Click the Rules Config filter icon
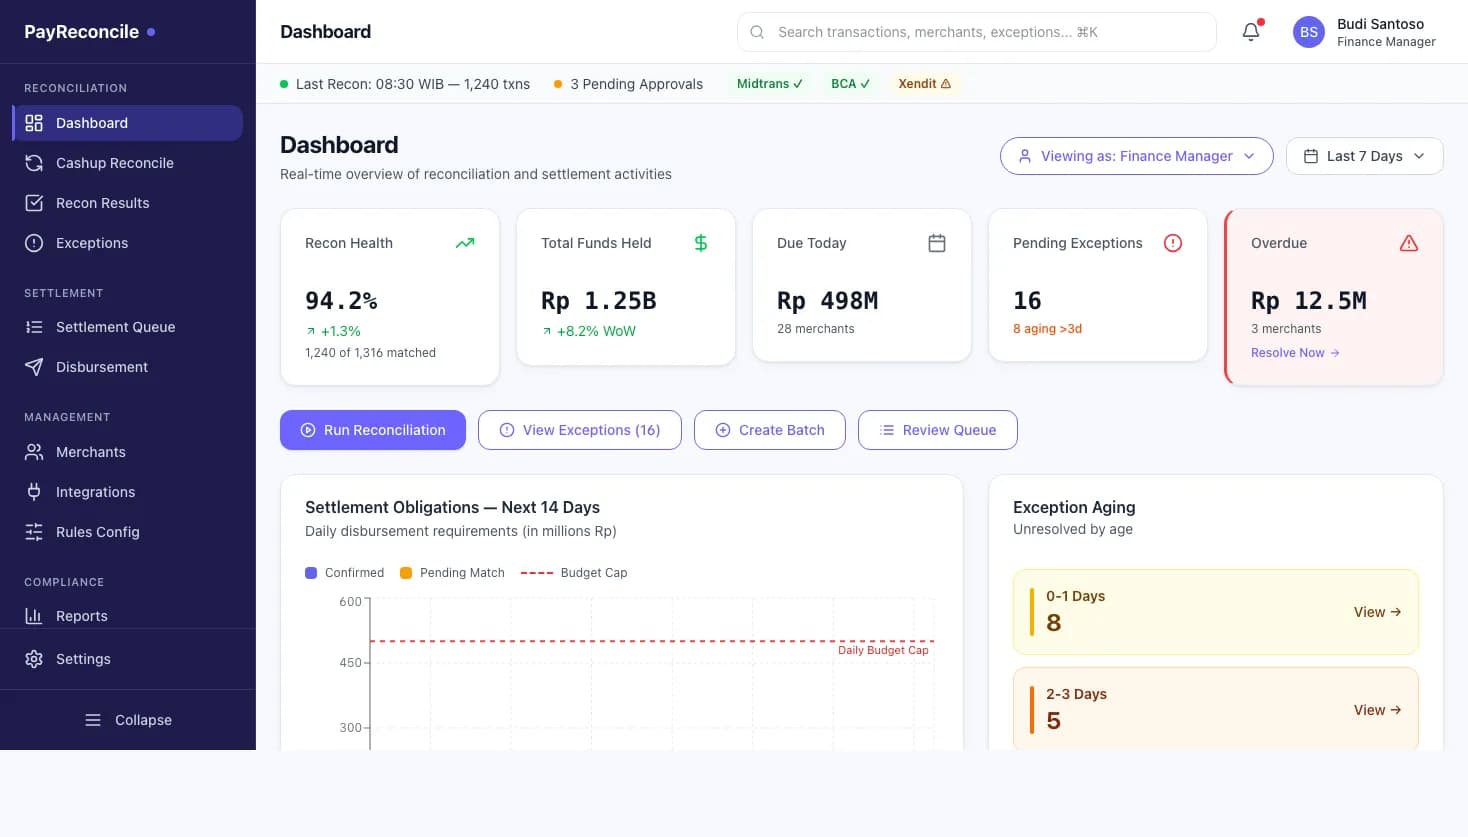Screen dimensions: 1468x837 coord(33,532)
